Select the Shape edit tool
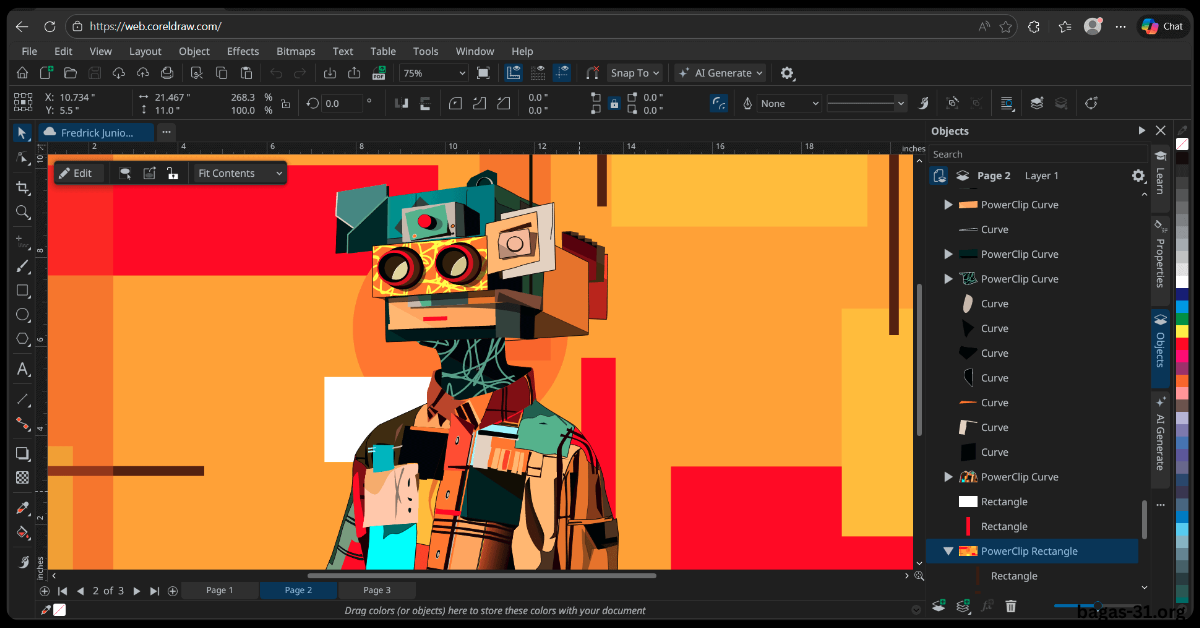The height and width of the screenshot is (628, 1200). click(x=22, y=158)
